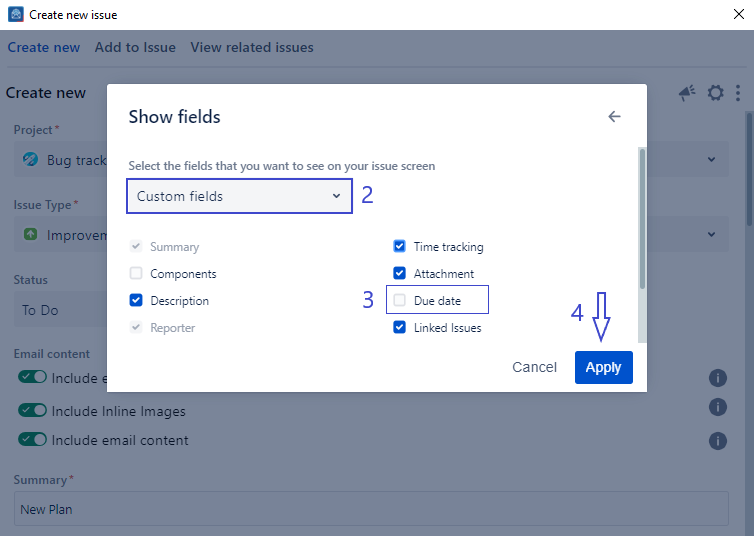Open the settings gear icon

point(715,93)
